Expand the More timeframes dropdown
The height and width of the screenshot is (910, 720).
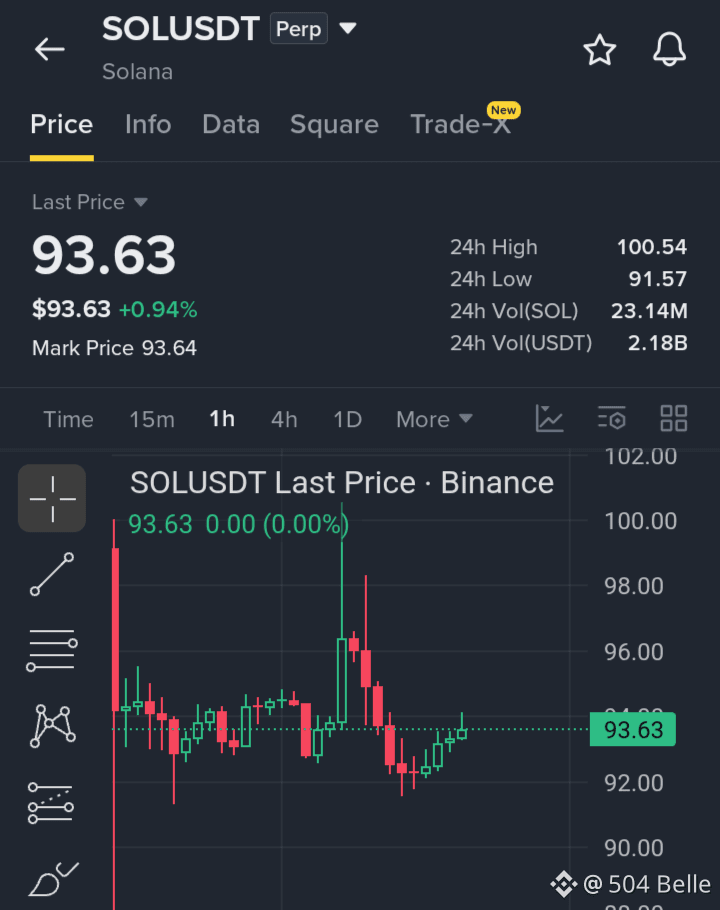click(x=435, y=419)
